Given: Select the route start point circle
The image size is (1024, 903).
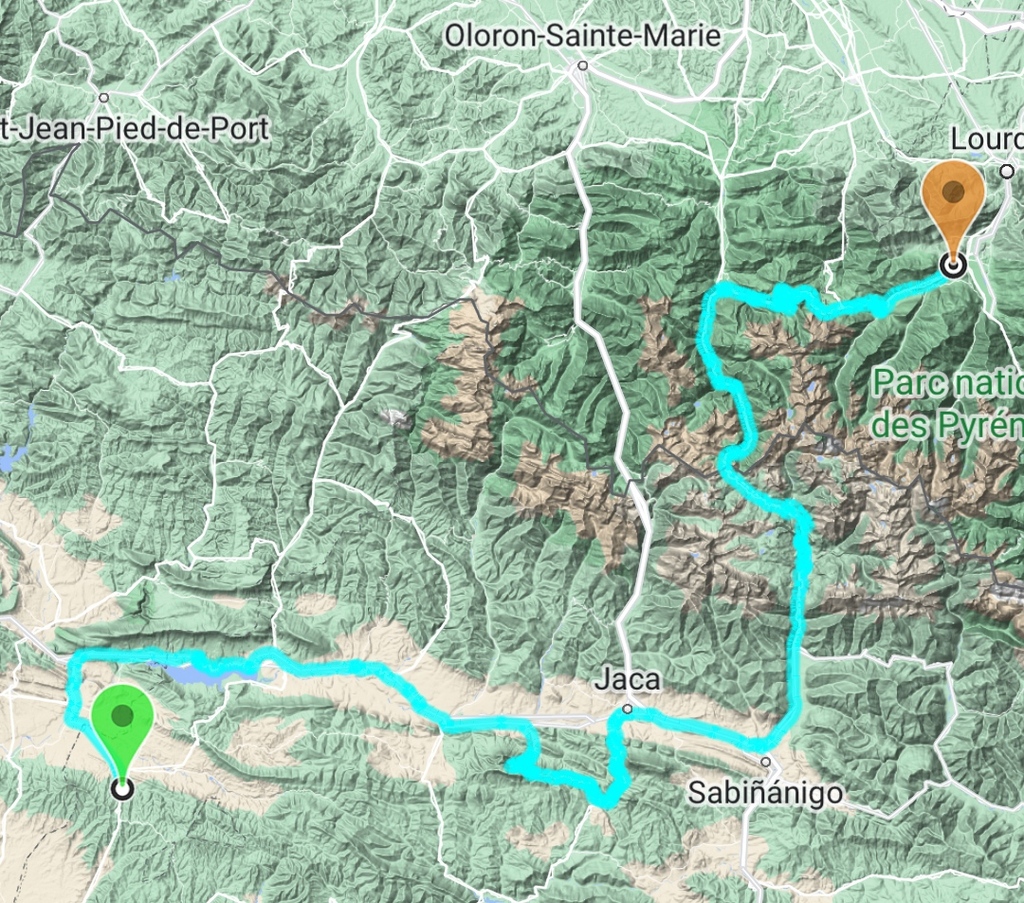Looking at the screenshot, I should (122, 789).
